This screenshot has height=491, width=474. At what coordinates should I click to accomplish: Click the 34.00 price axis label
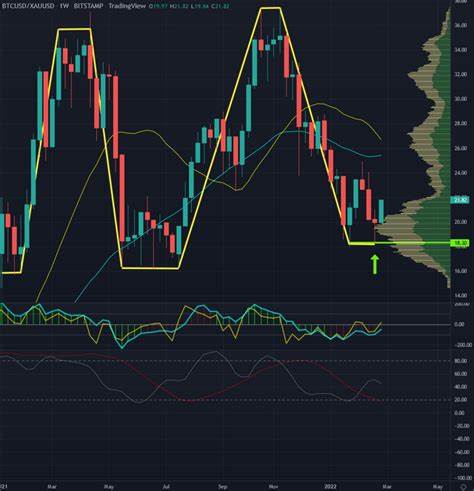pos(461,50)
